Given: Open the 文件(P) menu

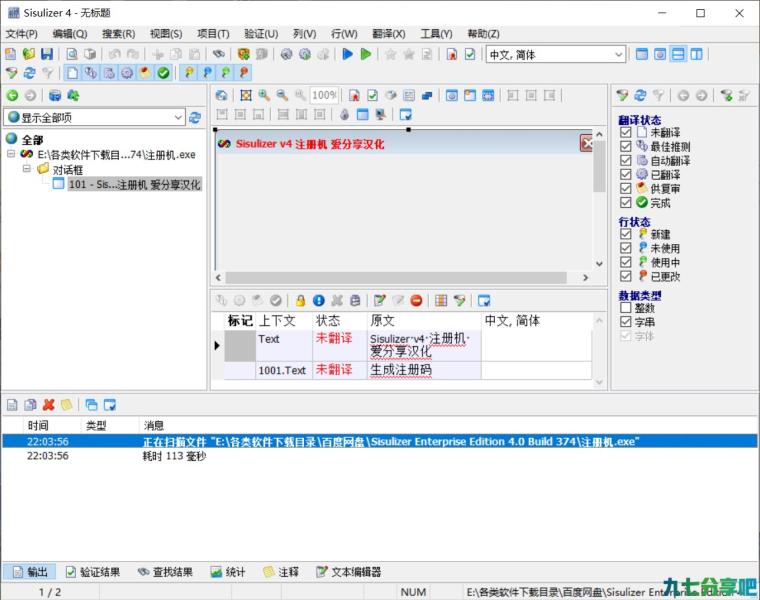Looking at the screenshot, I should coord(22,33).
